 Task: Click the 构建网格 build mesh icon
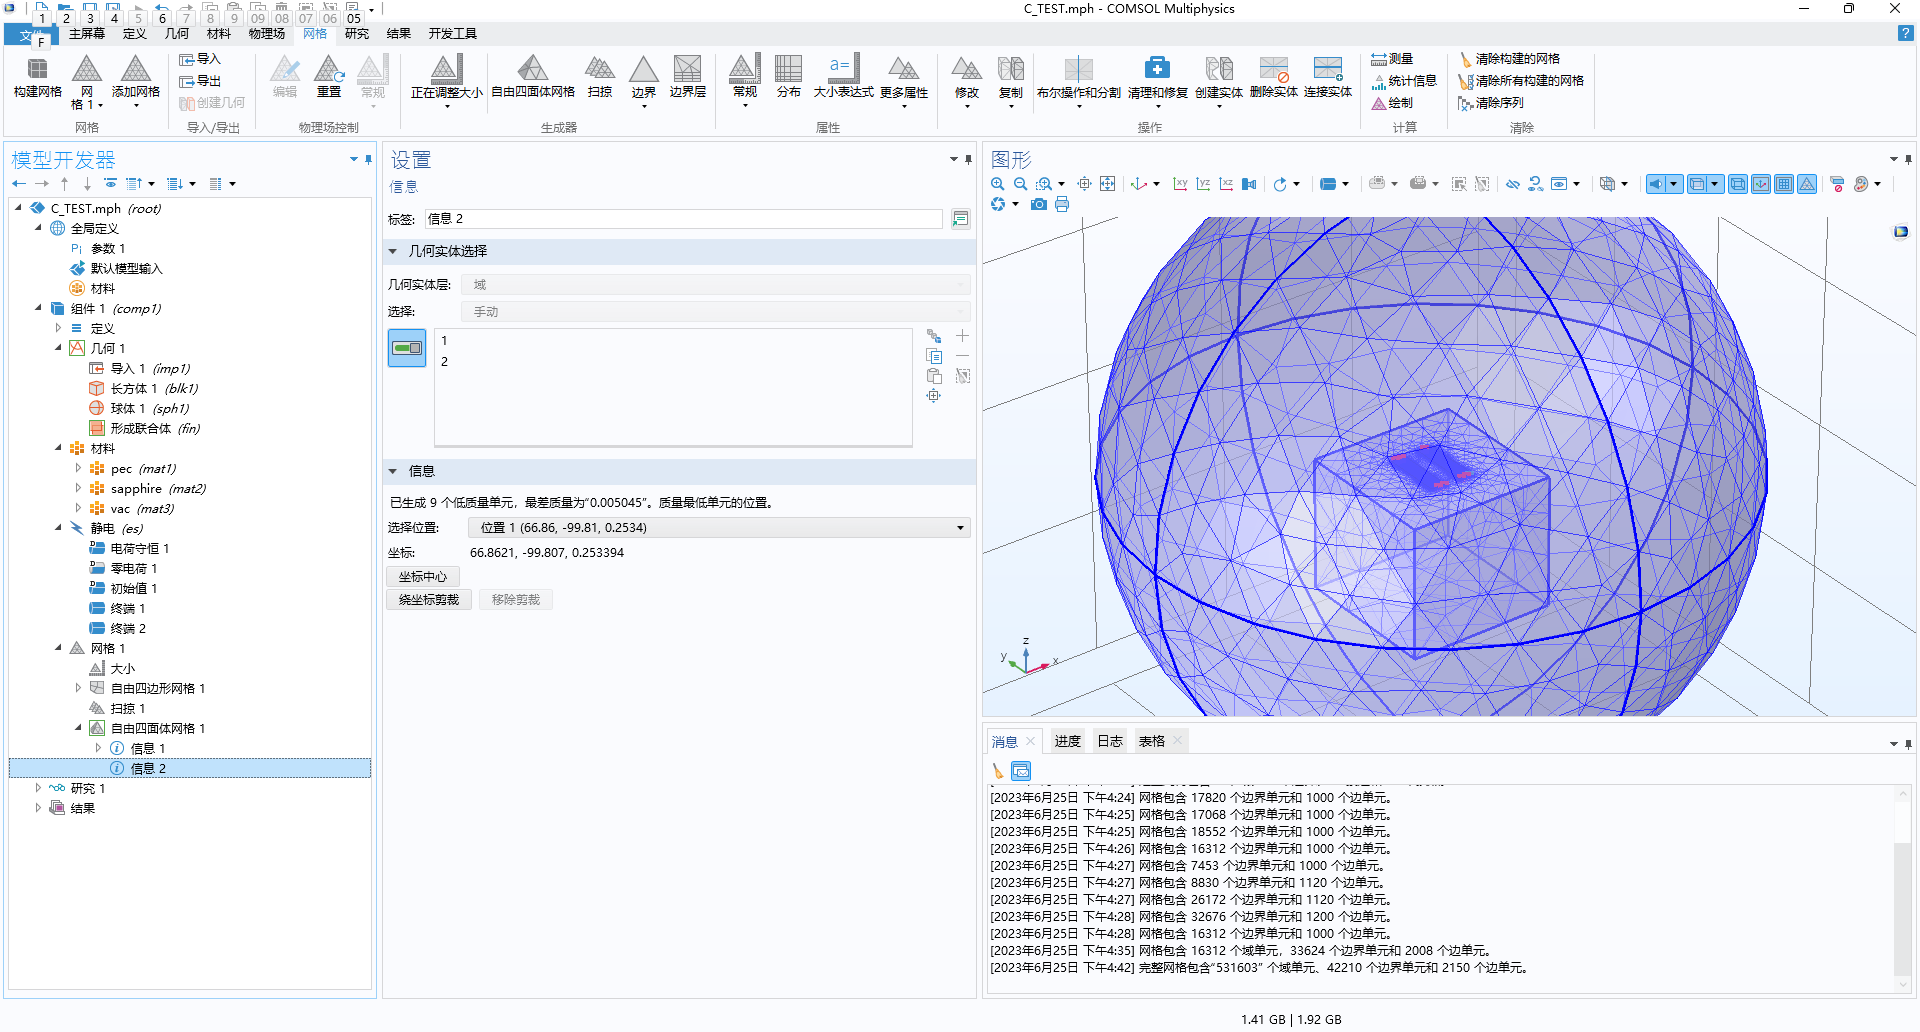[x=37, y=78]
